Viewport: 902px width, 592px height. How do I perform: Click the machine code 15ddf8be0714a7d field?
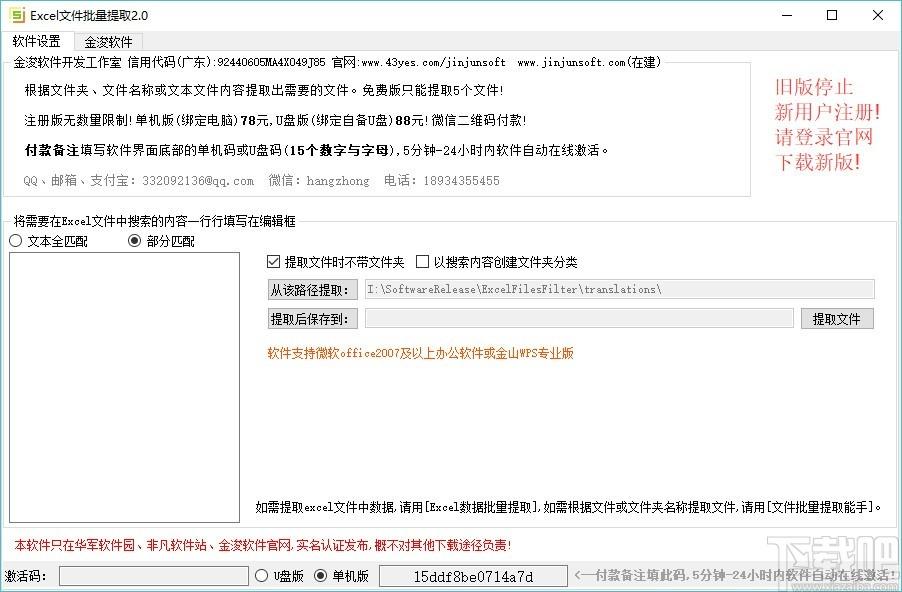tap(473, 576)
